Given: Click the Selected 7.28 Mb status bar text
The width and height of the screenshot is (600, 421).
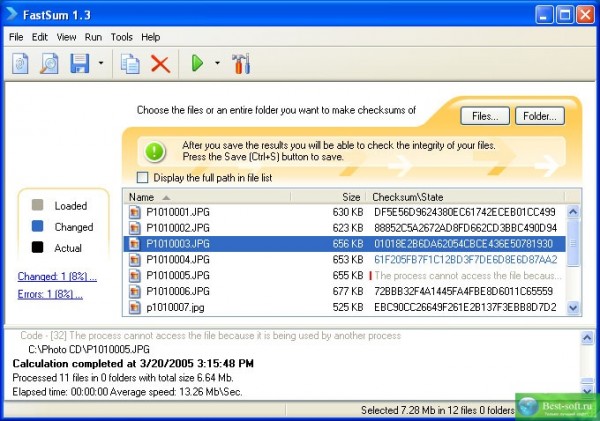Looking at the screenshot, I should point(438,410).
